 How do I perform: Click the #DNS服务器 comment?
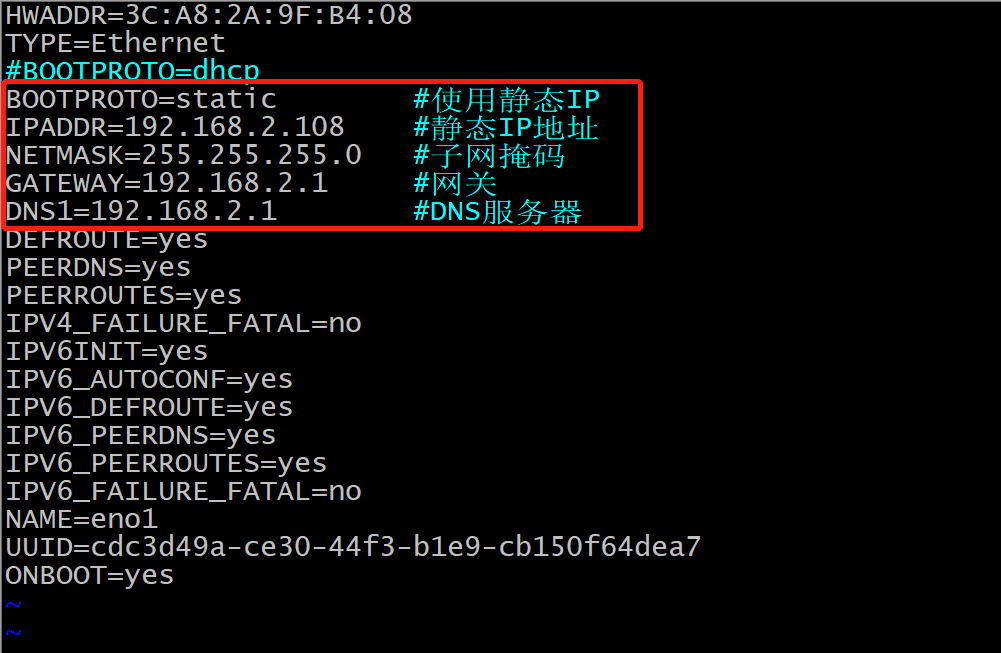click(x=497, y=212)
